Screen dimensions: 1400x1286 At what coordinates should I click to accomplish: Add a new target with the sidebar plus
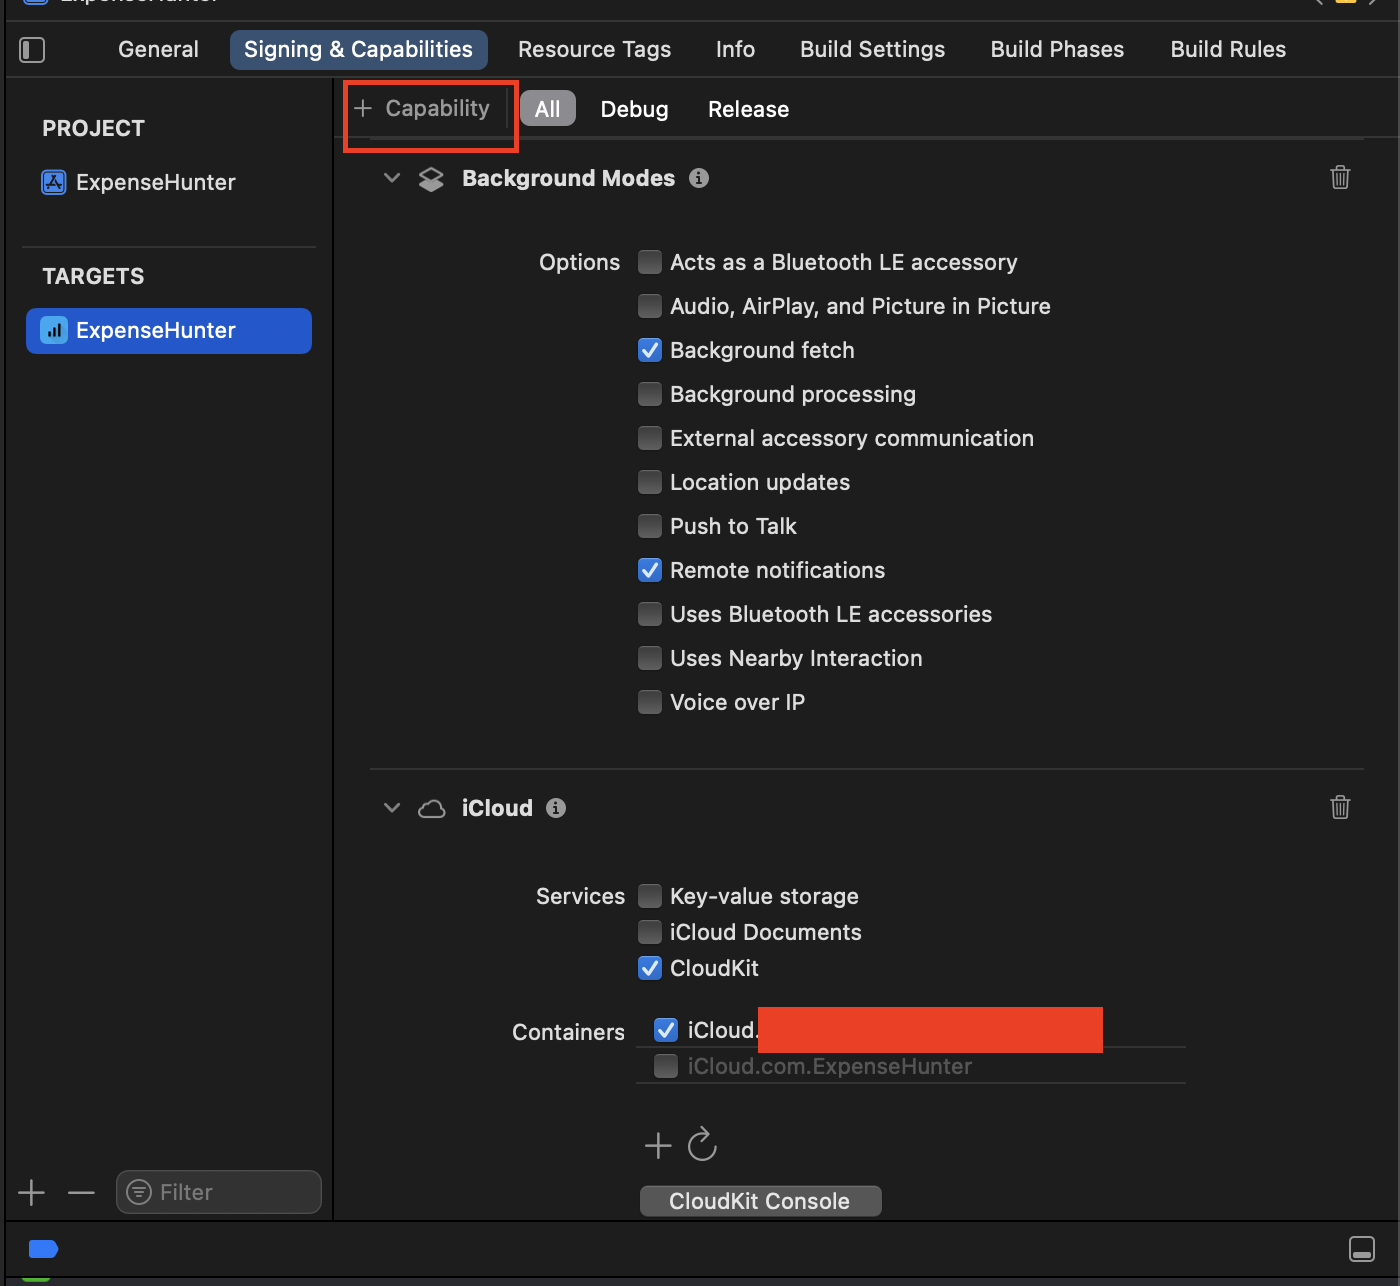click(x=32, y=1192)
